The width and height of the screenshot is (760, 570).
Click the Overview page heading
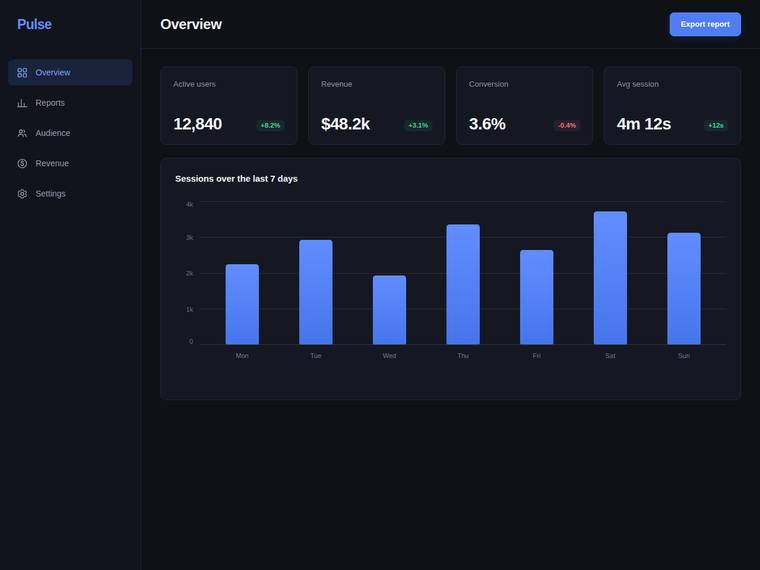click(x=191, y=24)
